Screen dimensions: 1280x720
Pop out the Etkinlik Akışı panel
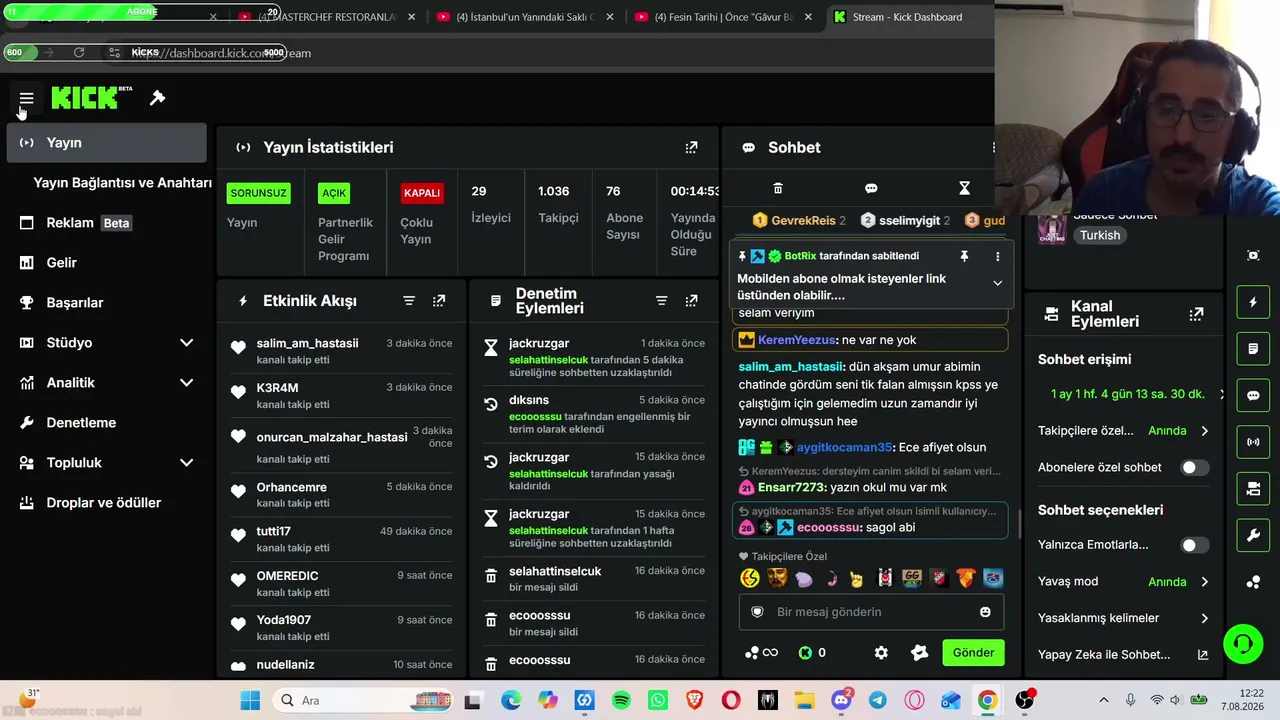[x=439, y=301]
